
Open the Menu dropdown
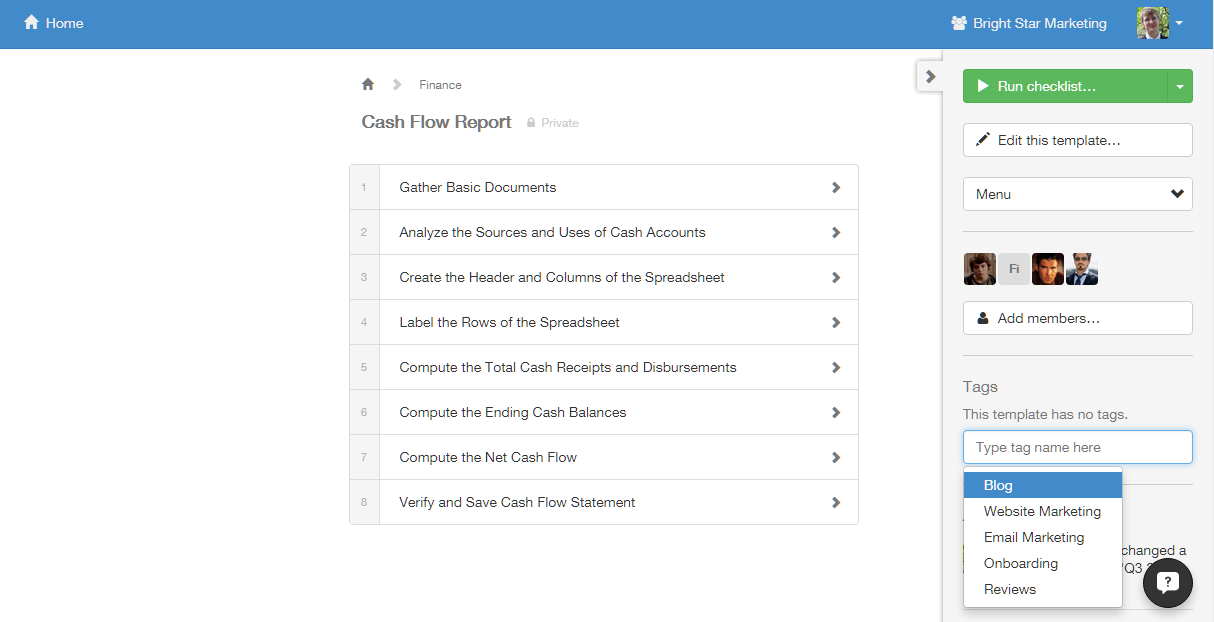[x=1077, y=194]
